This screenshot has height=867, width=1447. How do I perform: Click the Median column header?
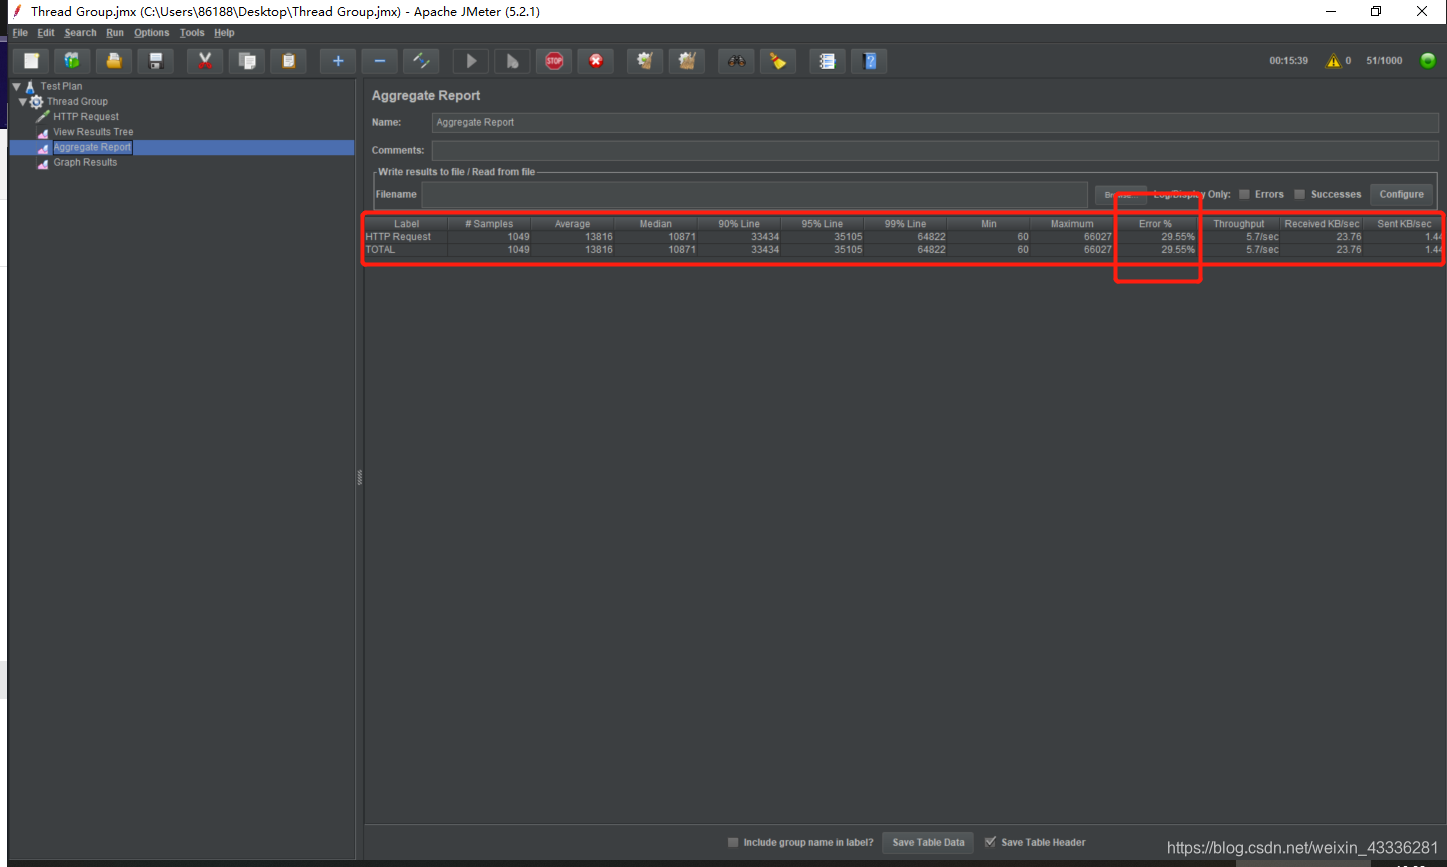tap(656, 224)
